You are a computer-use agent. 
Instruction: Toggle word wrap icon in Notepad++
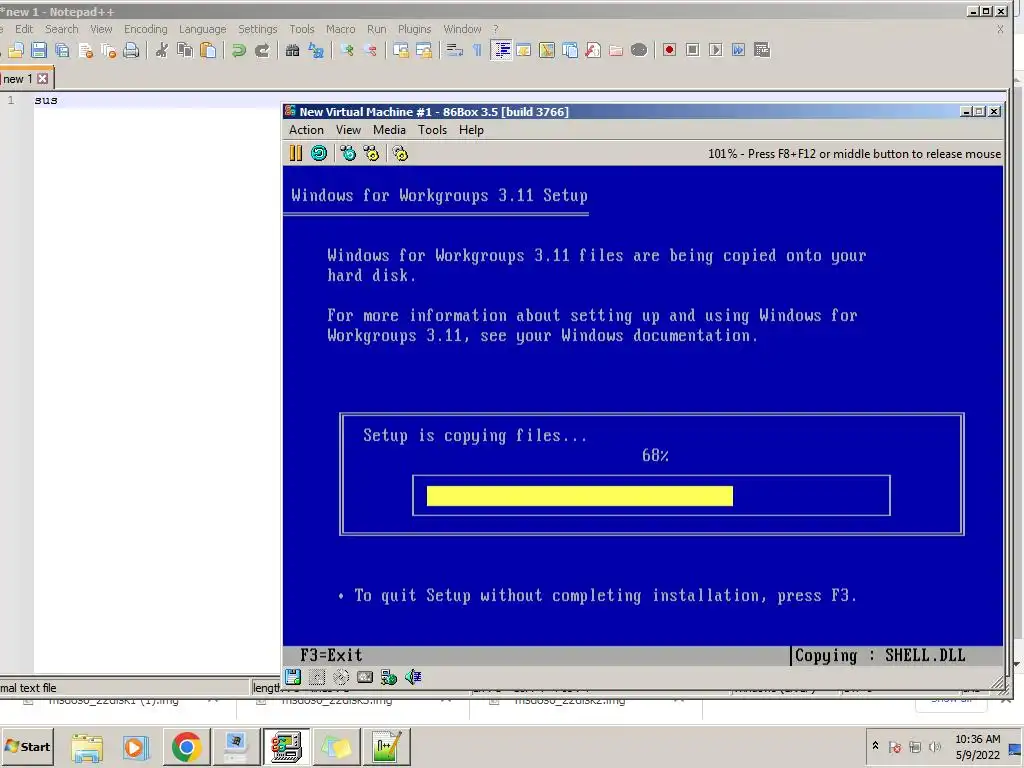pyautogui.click(x=455, y=50)
